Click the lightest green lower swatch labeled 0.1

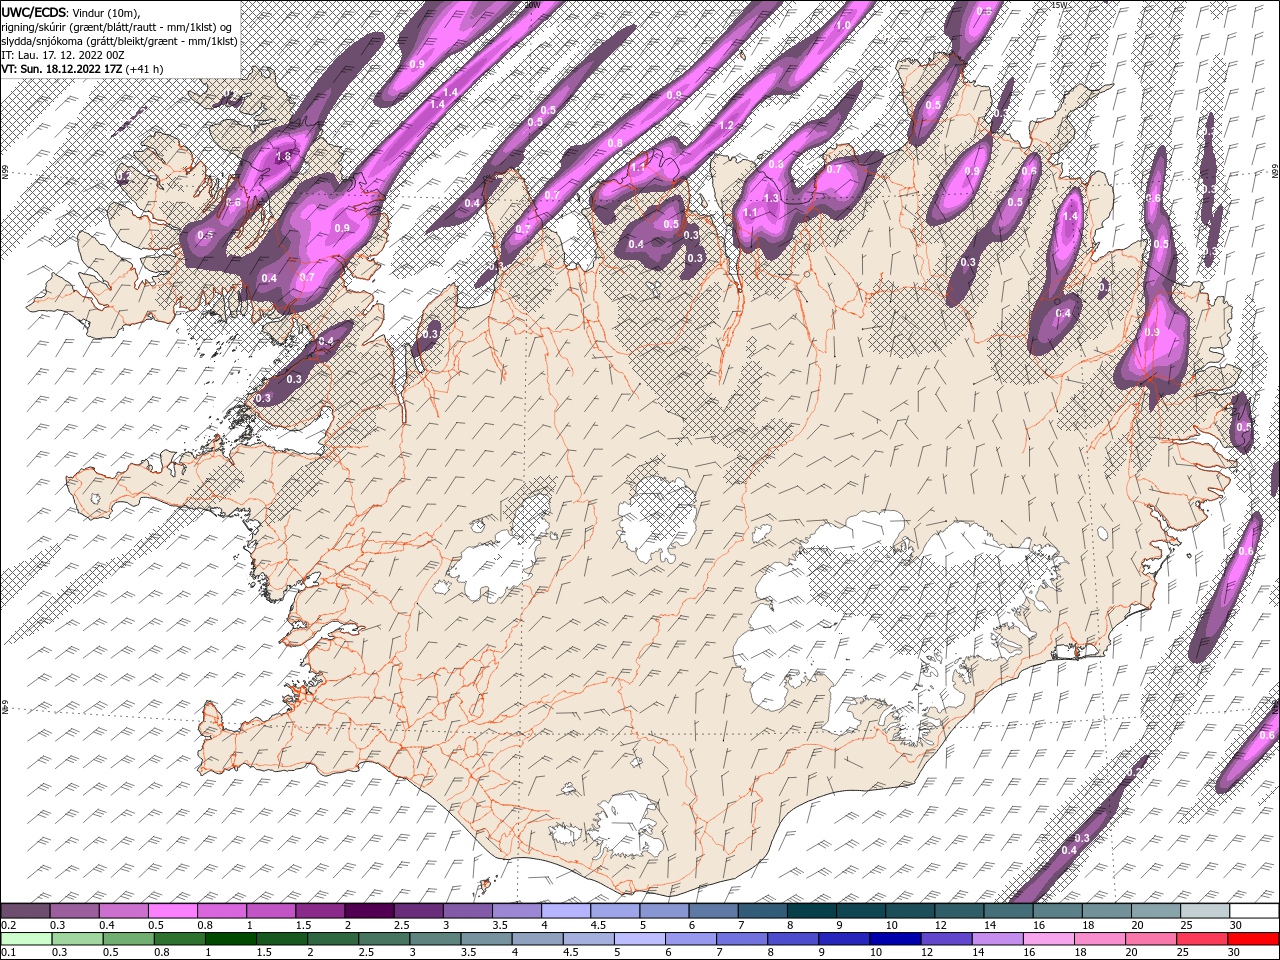pos(26,939)
